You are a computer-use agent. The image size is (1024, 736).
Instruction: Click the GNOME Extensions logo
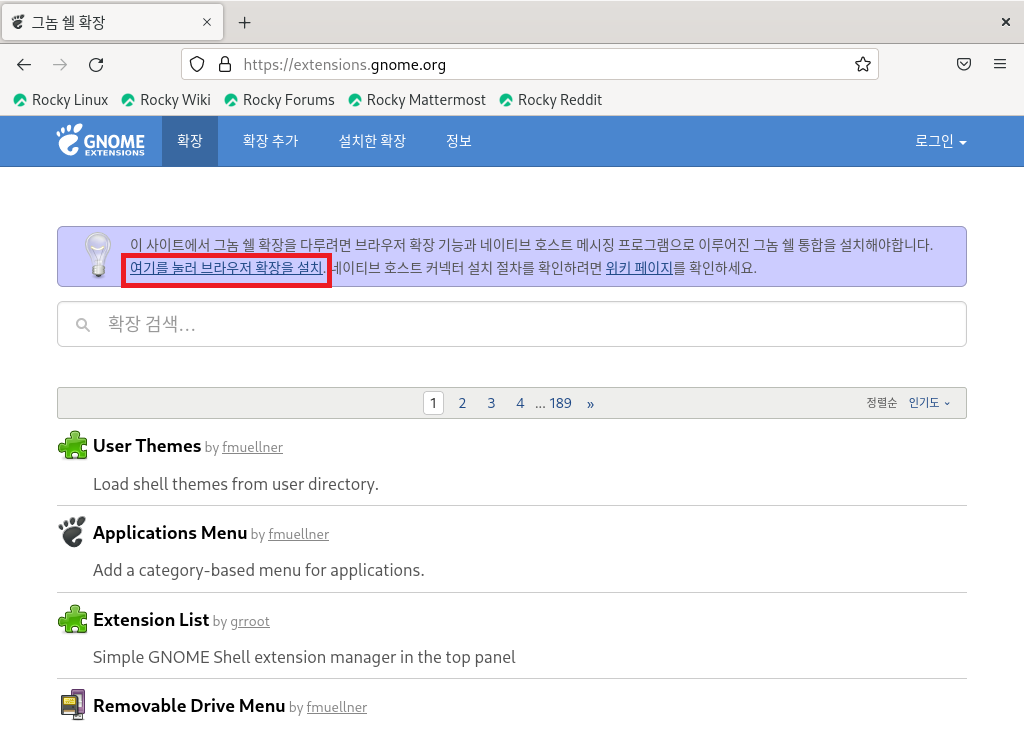tap(101, 140)
